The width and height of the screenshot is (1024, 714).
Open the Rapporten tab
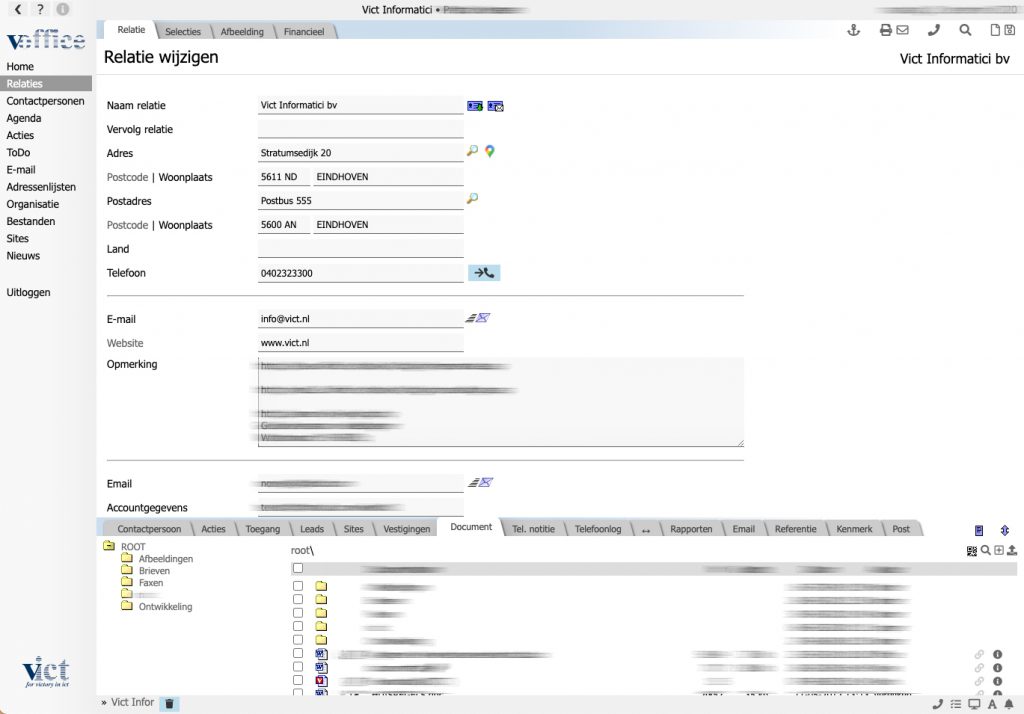click(691, 529)
